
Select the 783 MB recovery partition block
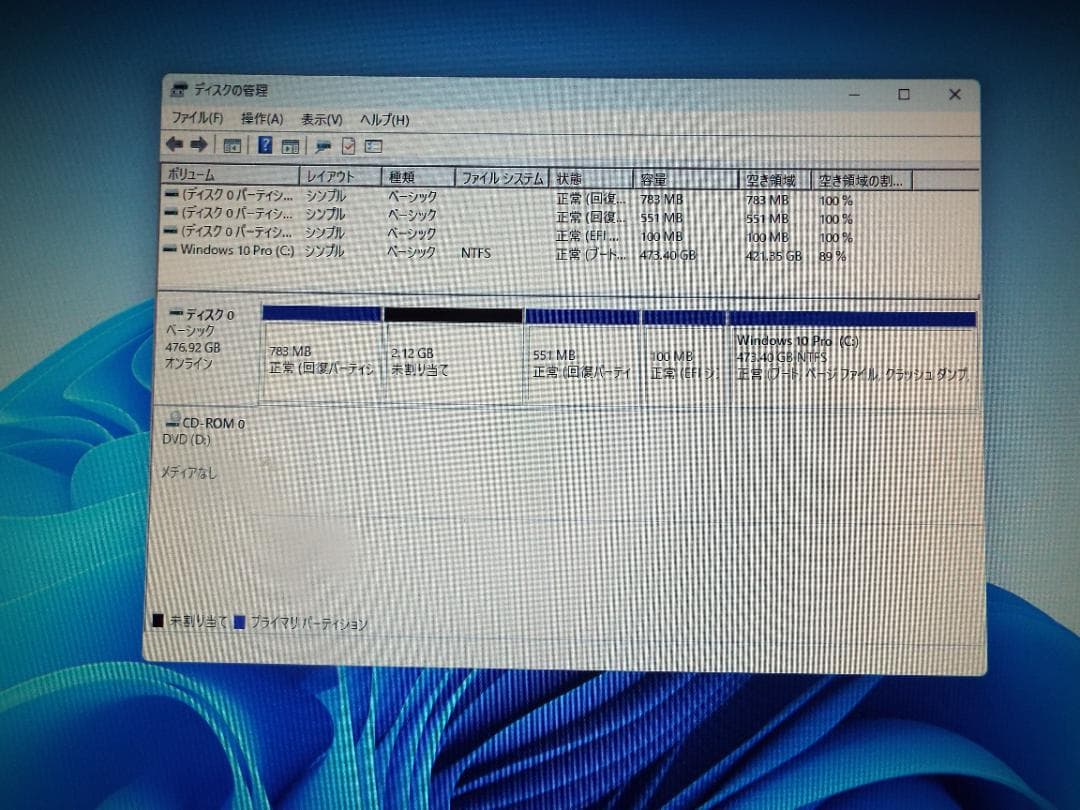point(320,355)
